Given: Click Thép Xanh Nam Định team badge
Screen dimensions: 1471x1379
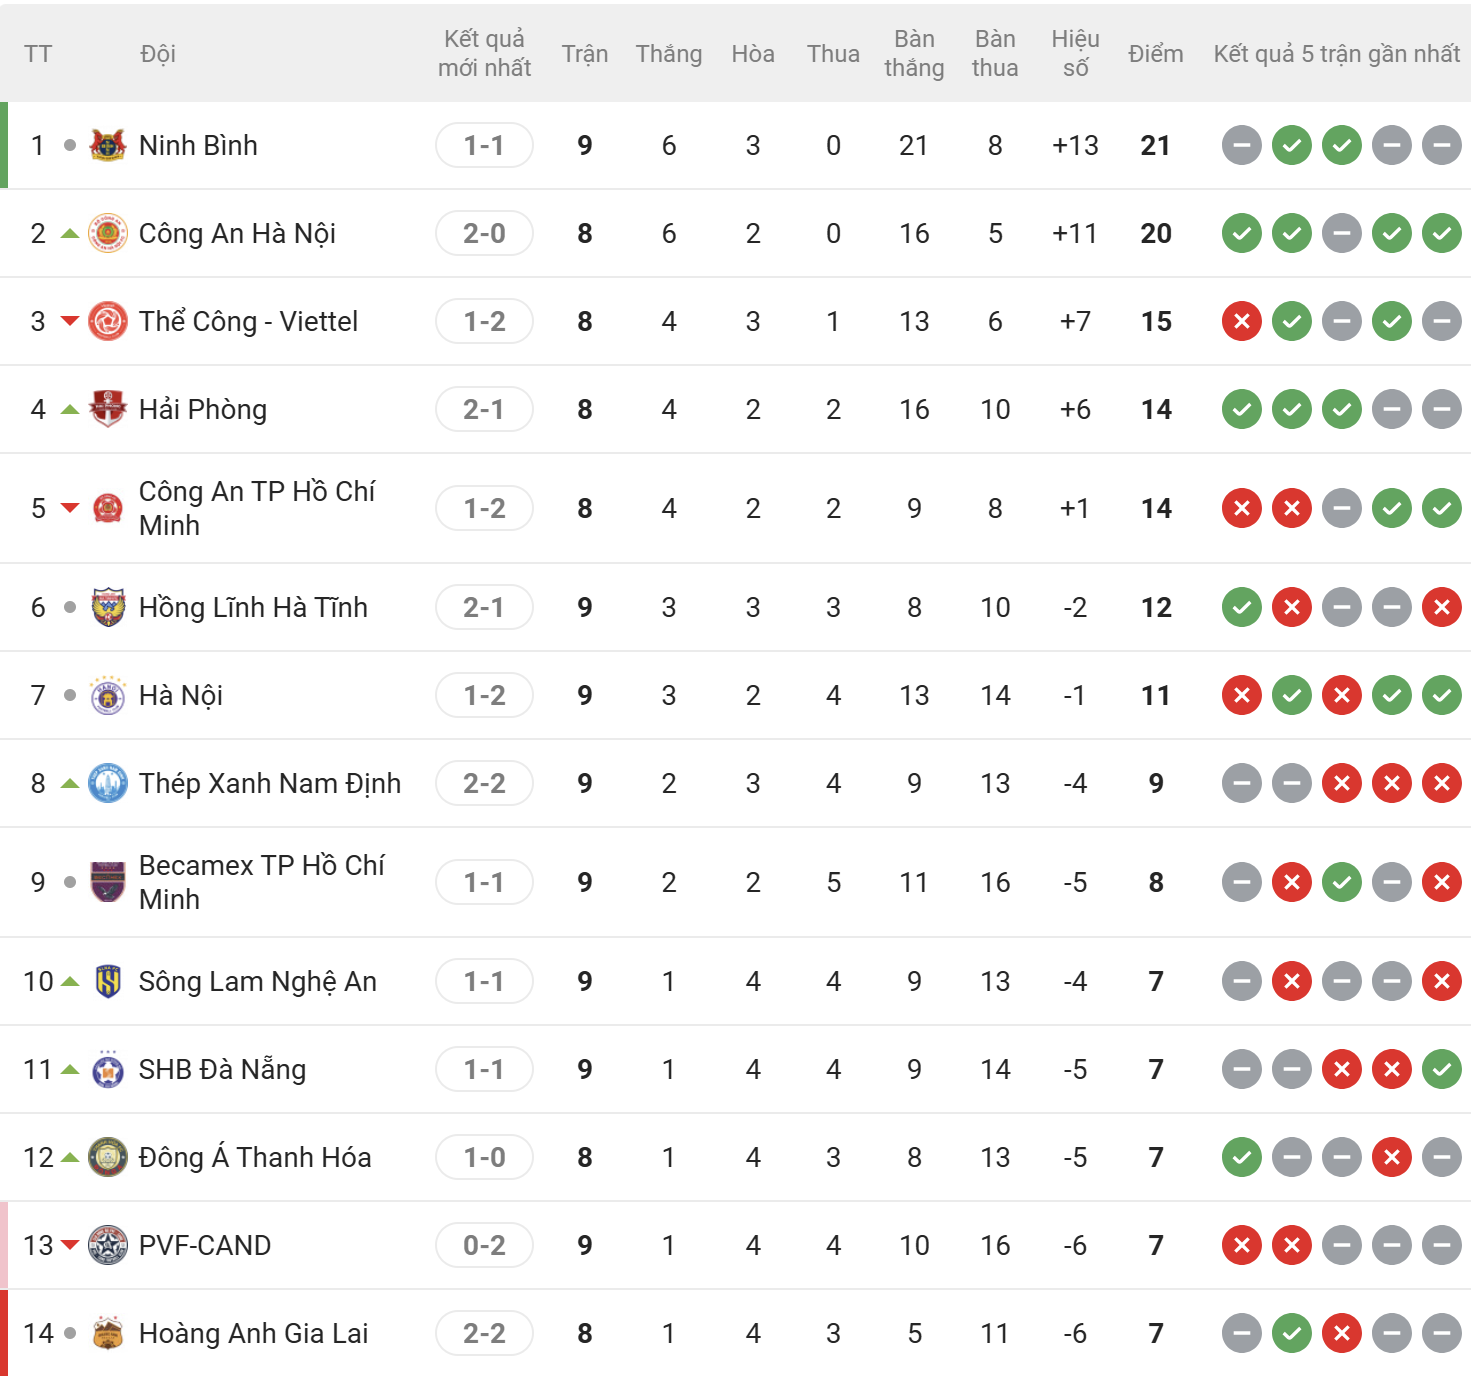Looking at the screenshot, I should tap(108, 783).
